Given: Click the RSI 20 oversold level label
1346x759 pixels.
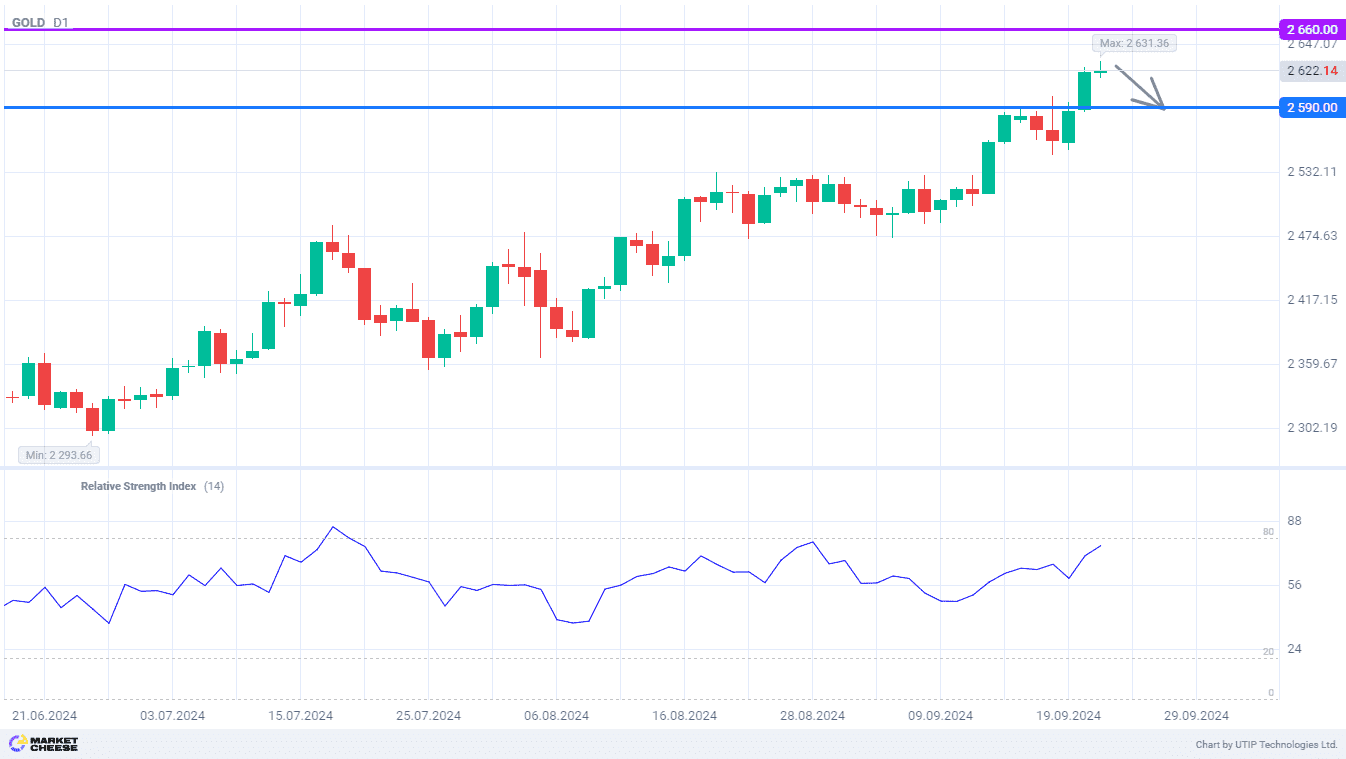Looking at the screenshot, I should coord(1269,652).
